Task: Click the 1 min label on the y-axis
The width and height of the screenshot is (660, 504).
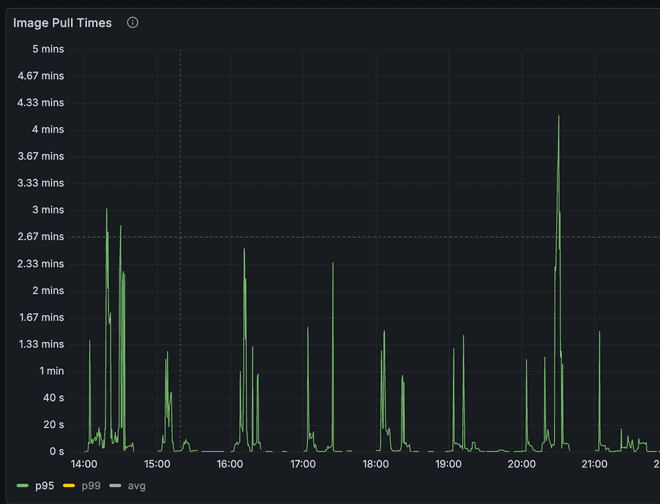Action: [51, 371]
